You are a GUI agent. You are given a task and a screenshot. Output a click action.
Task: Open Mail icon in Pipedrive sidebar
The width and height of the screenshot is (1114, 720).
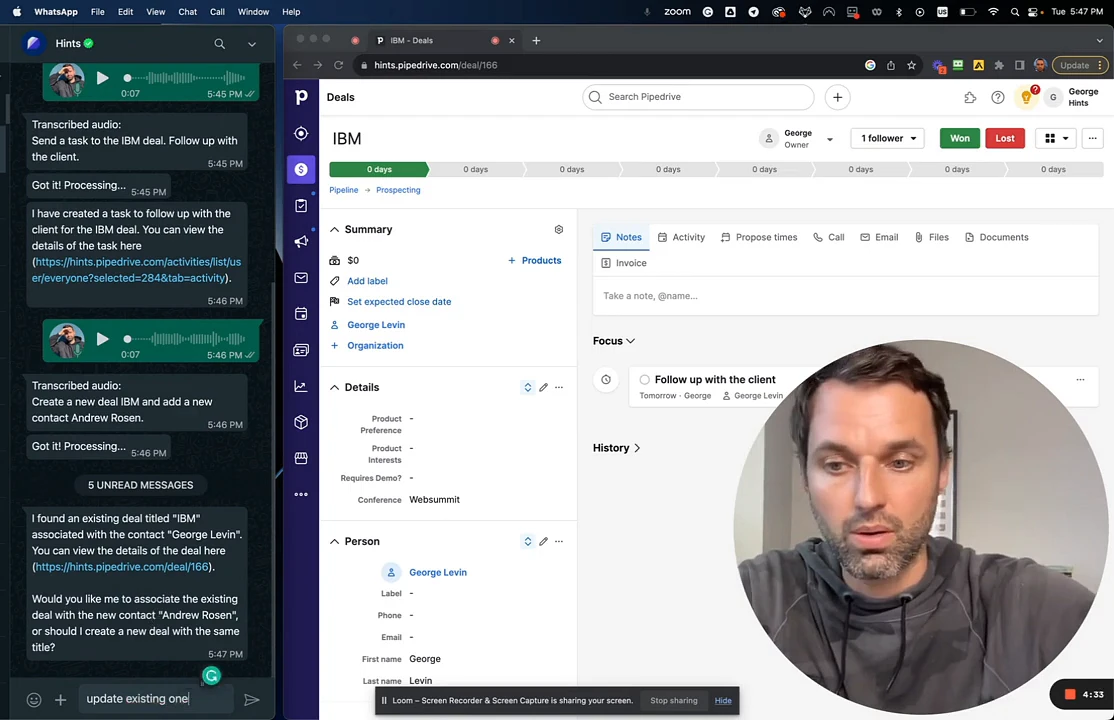point(301,278)
